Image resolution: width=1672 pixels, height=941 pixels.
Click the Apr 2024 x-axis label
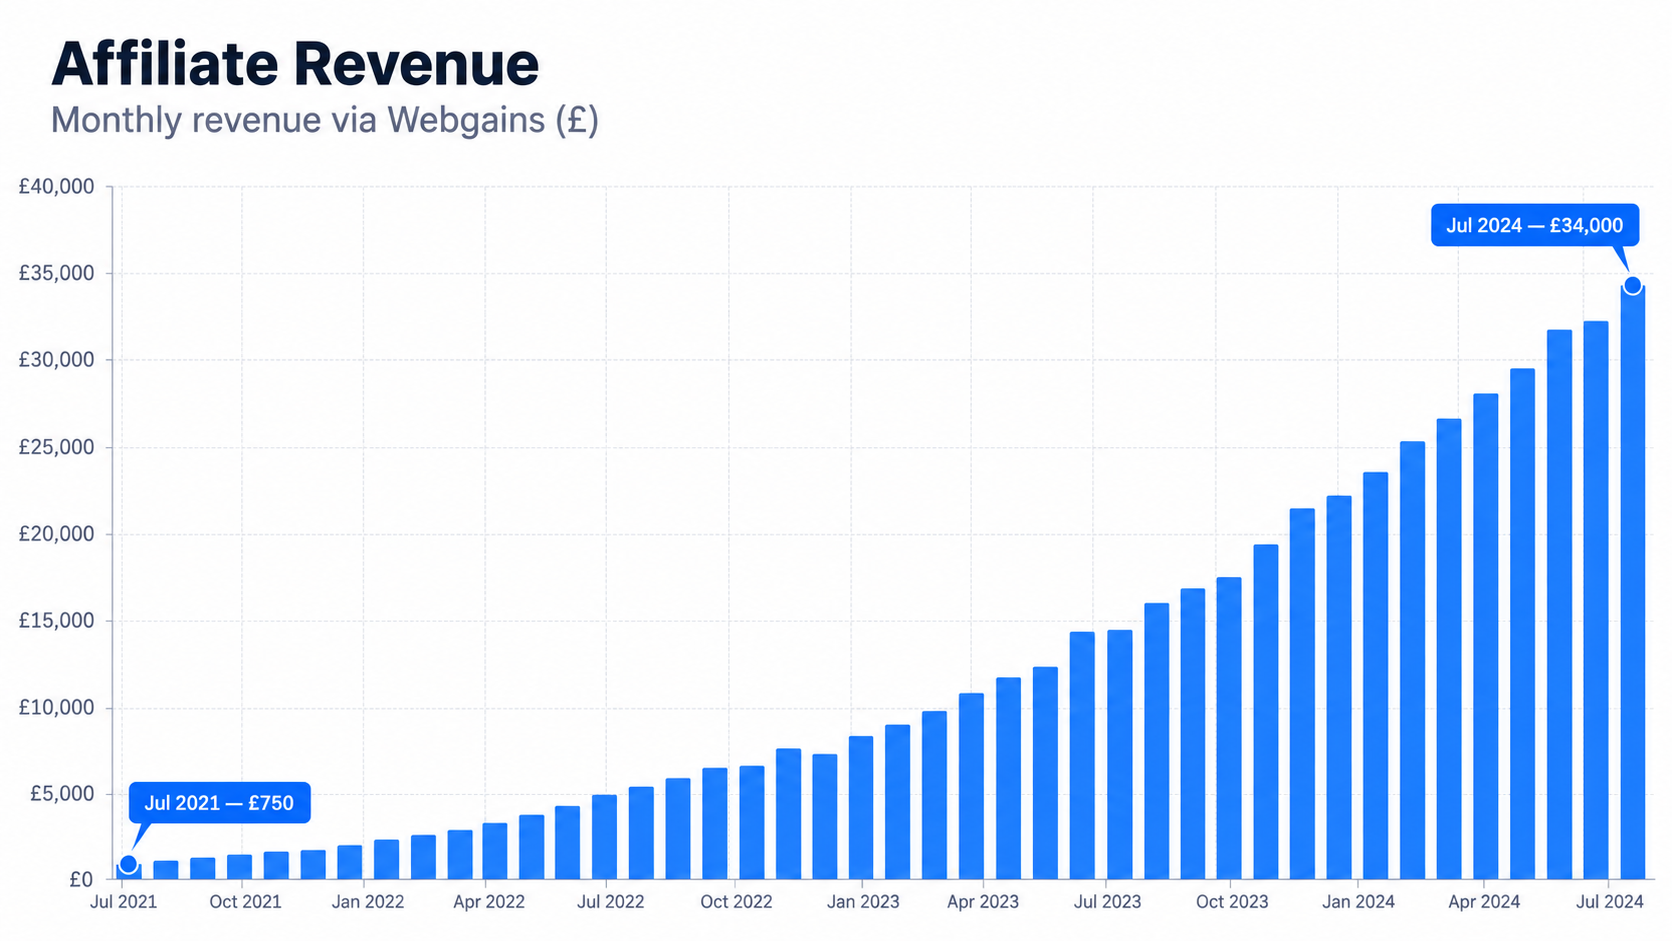(x=1484, y=902)
